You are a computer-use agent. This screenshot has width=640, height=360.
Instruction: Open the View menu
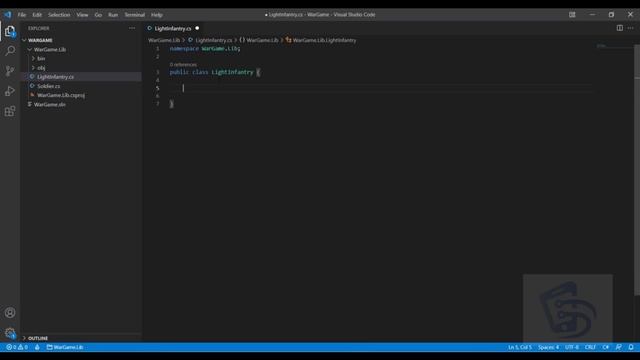(82, 15)
